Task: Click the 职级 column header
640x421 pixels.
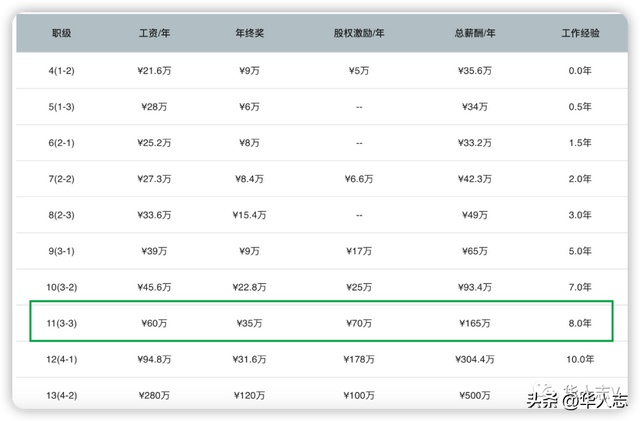Action: click(x=61, y=33)
